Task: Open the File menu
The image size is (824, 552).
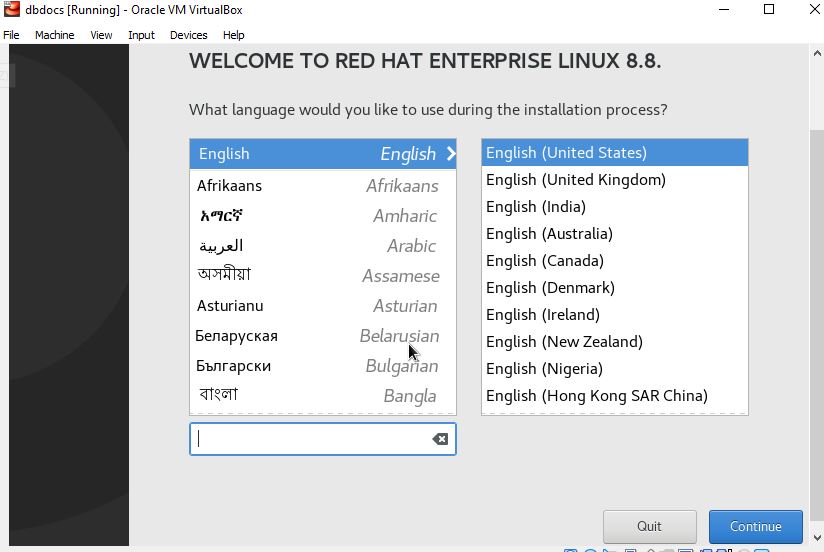Action: tap(11, 35)
